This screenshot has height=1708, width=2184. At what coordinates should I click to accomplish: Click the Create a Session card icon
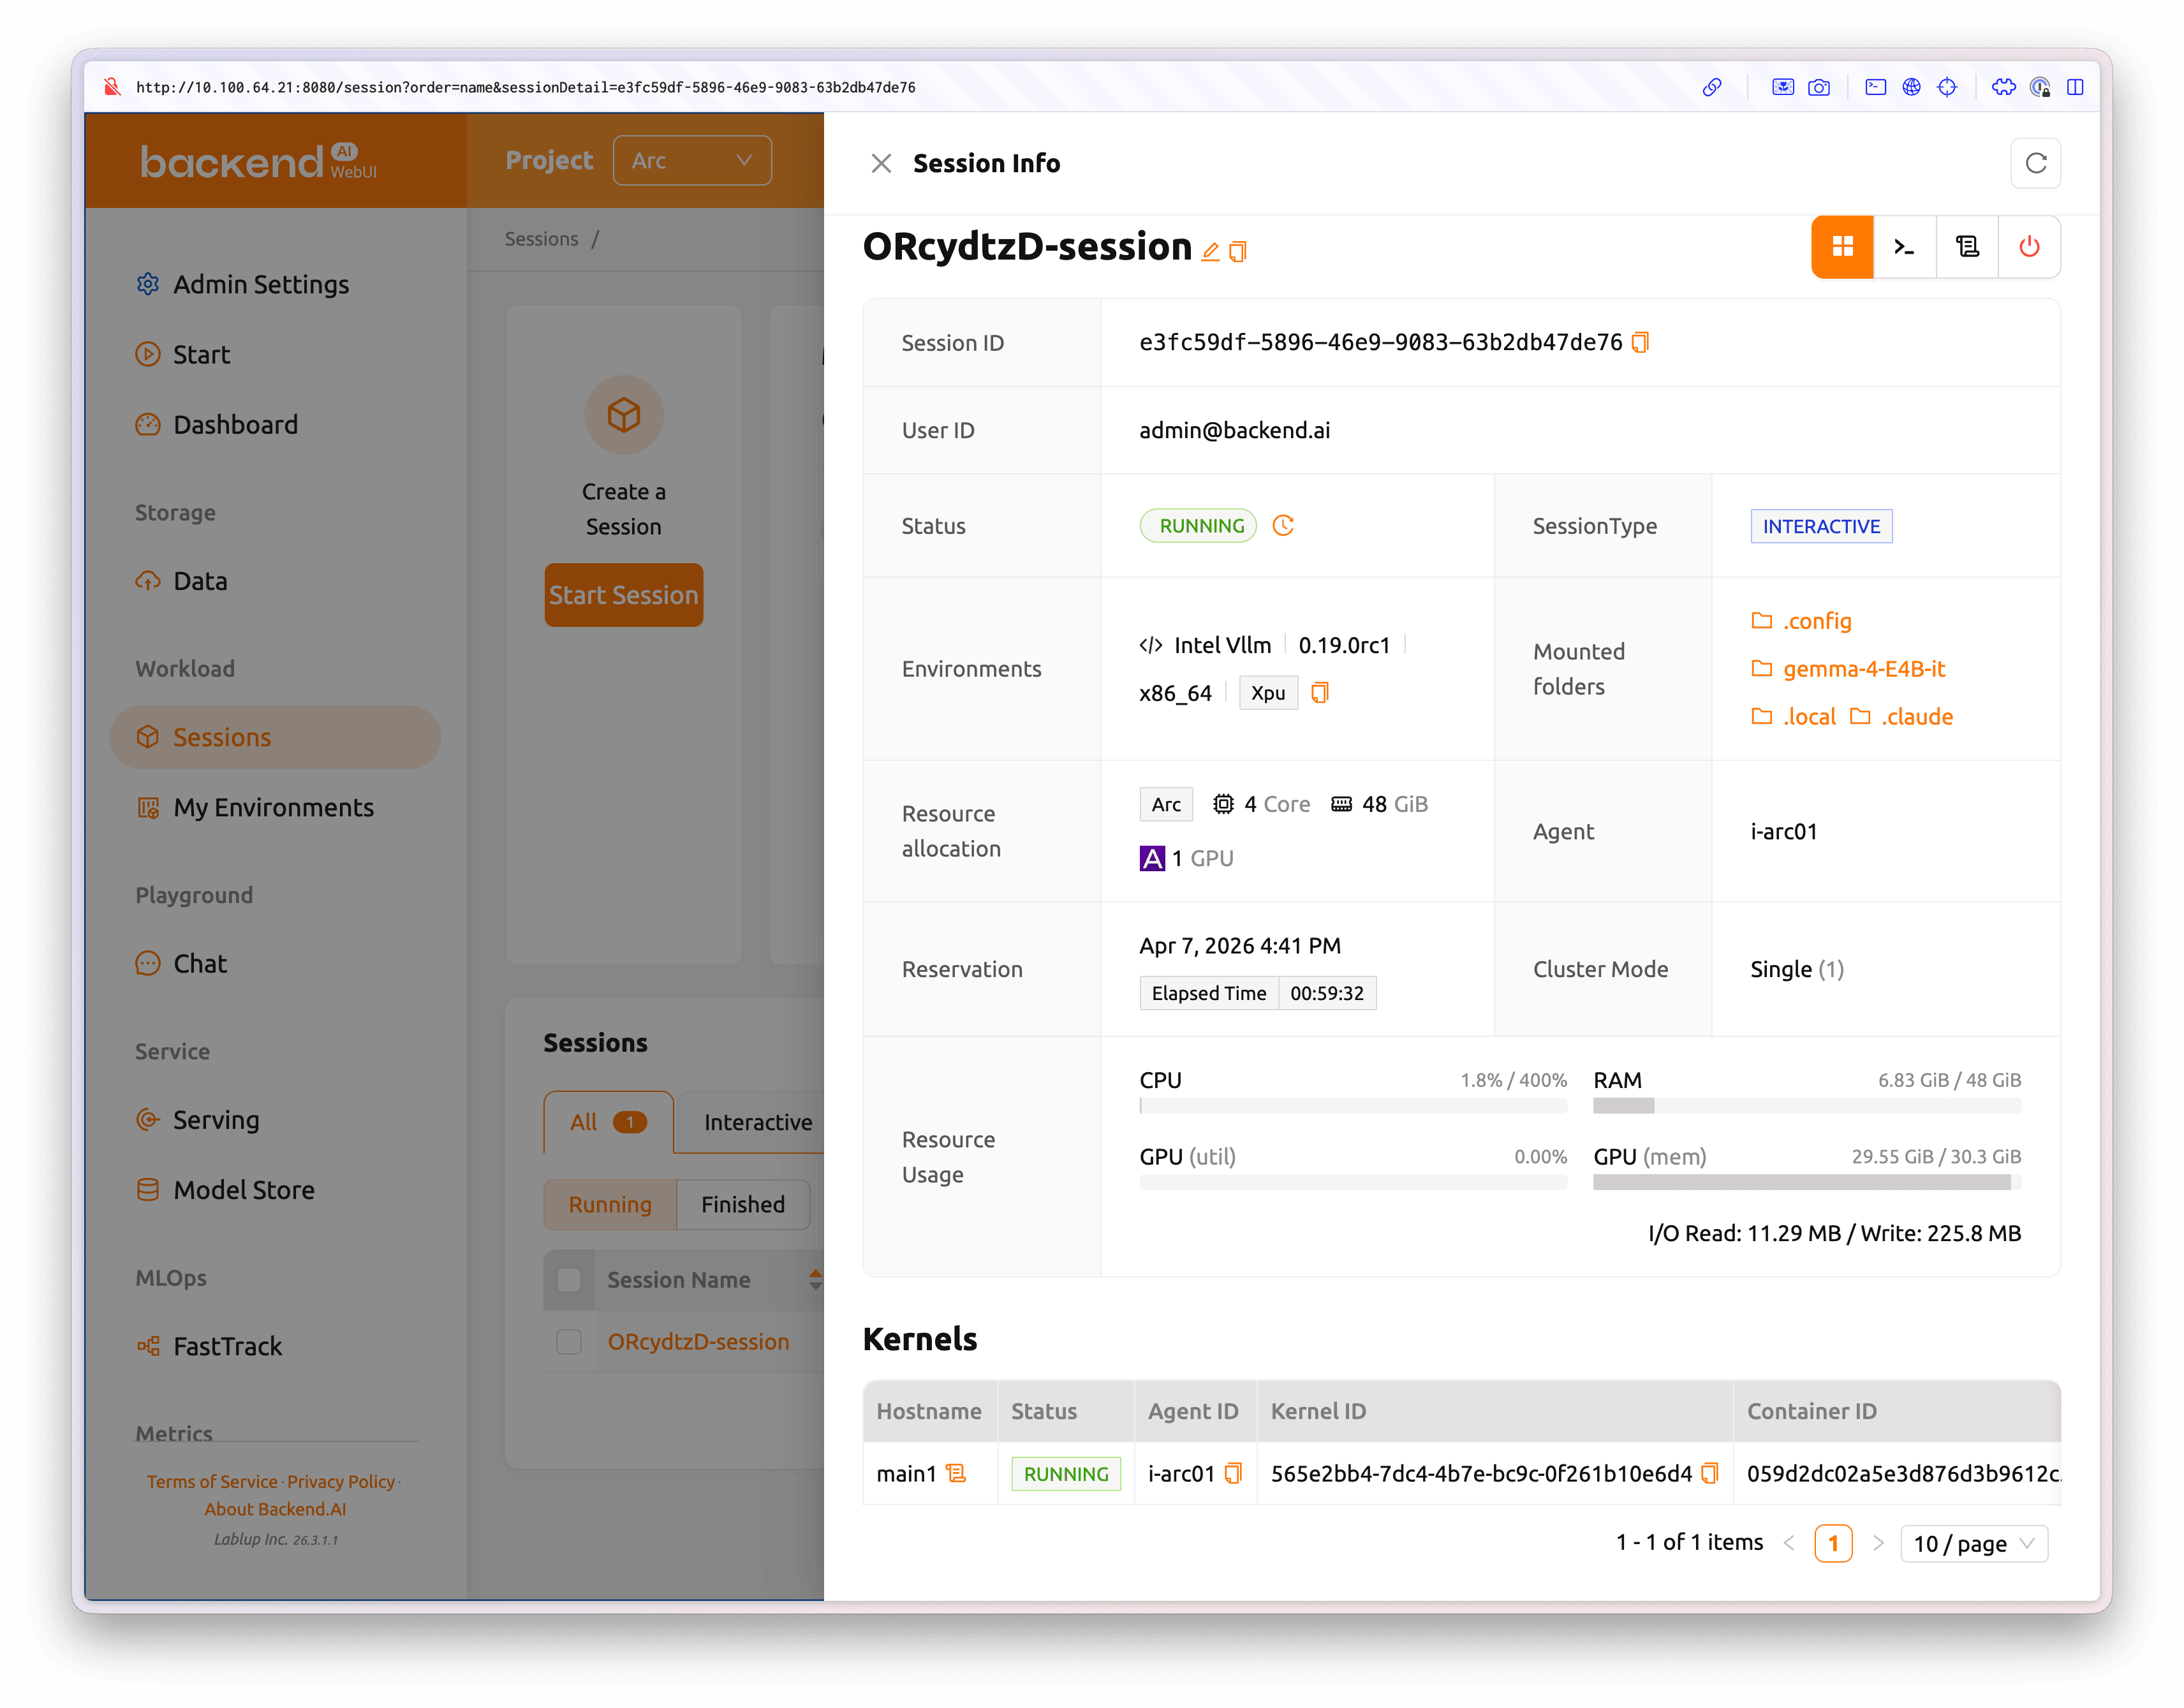(x=623, y=414)
